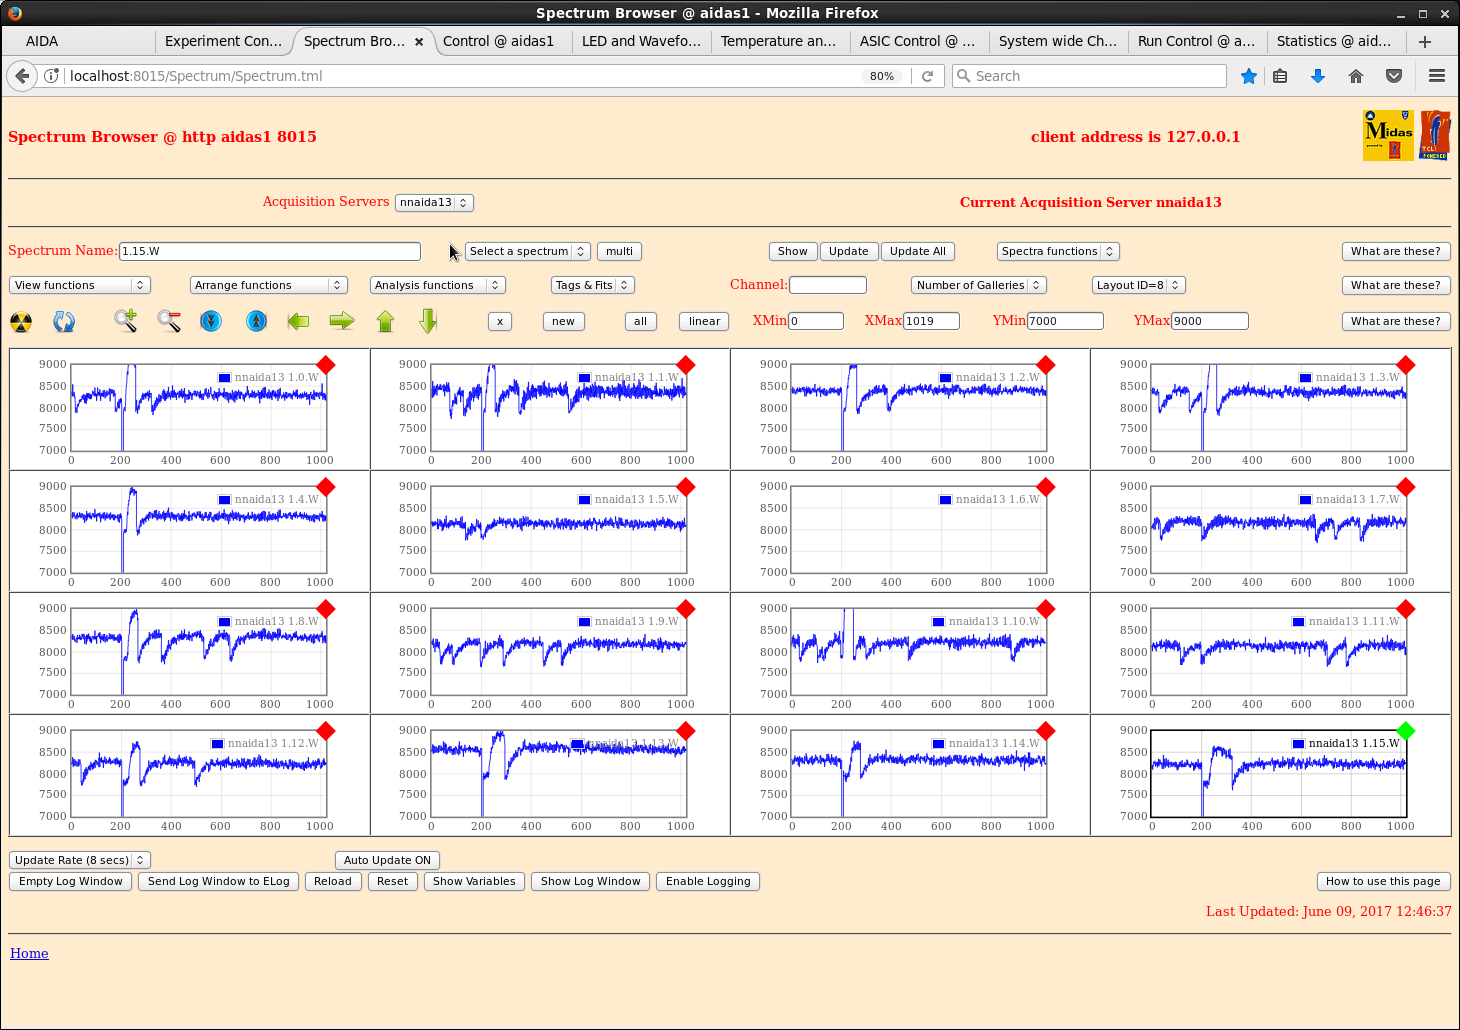Image resolution: width=1460 pixels, height=1030 pixels.
Task: Click the zoom out magnifier icon
Action: (169, 321)
